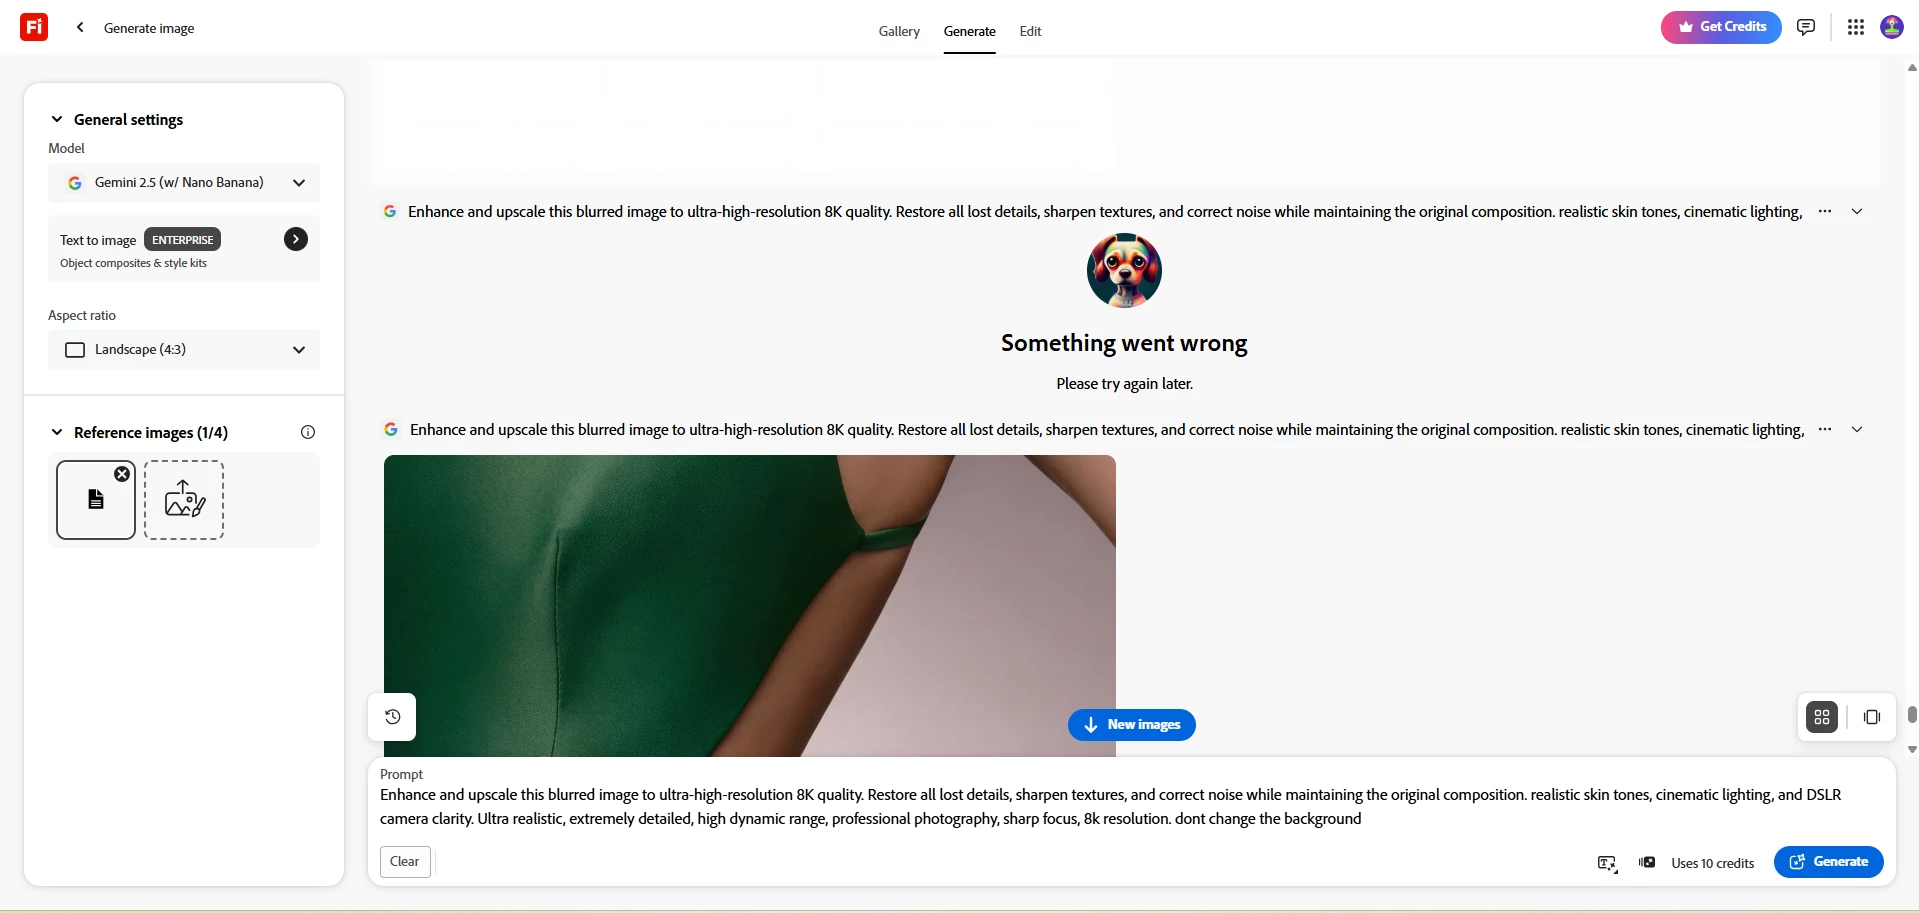Open the Gemini 2.5 model dropdown
The image size is (1919, 913).
(184, 183)
